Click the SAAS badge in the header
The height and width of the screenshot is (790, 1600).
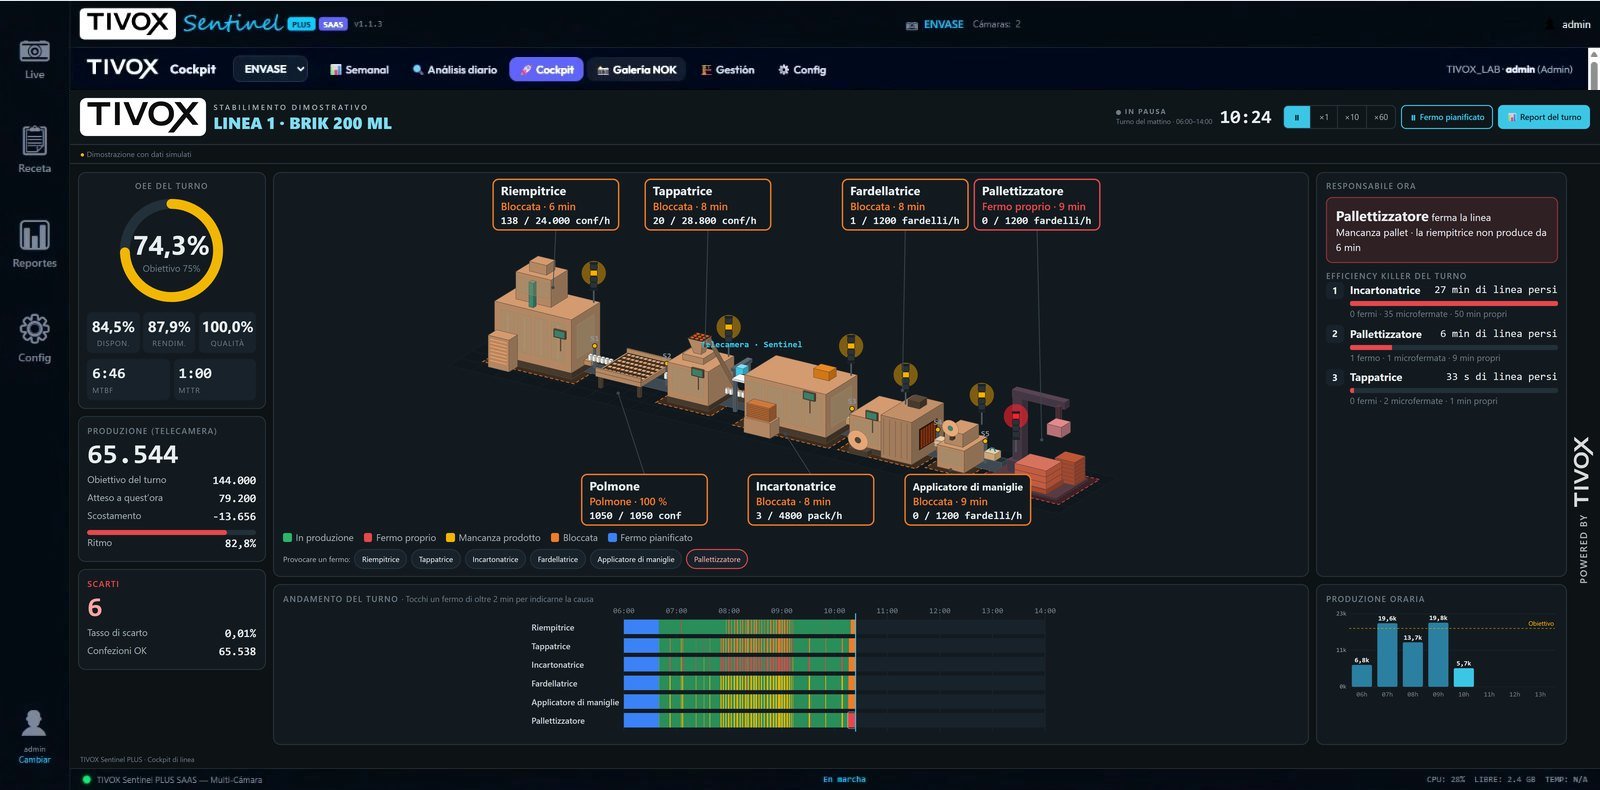point(333,24)
